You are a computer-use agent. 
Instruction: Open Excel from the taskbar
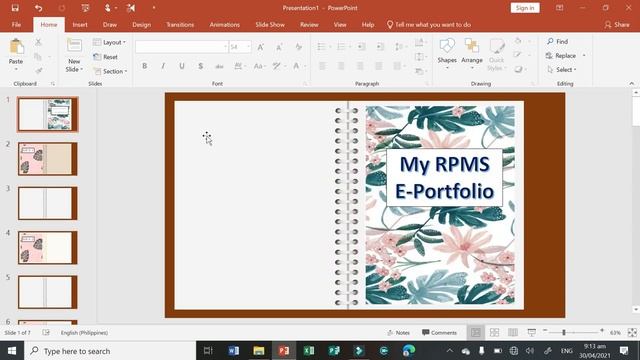point(309,351)
